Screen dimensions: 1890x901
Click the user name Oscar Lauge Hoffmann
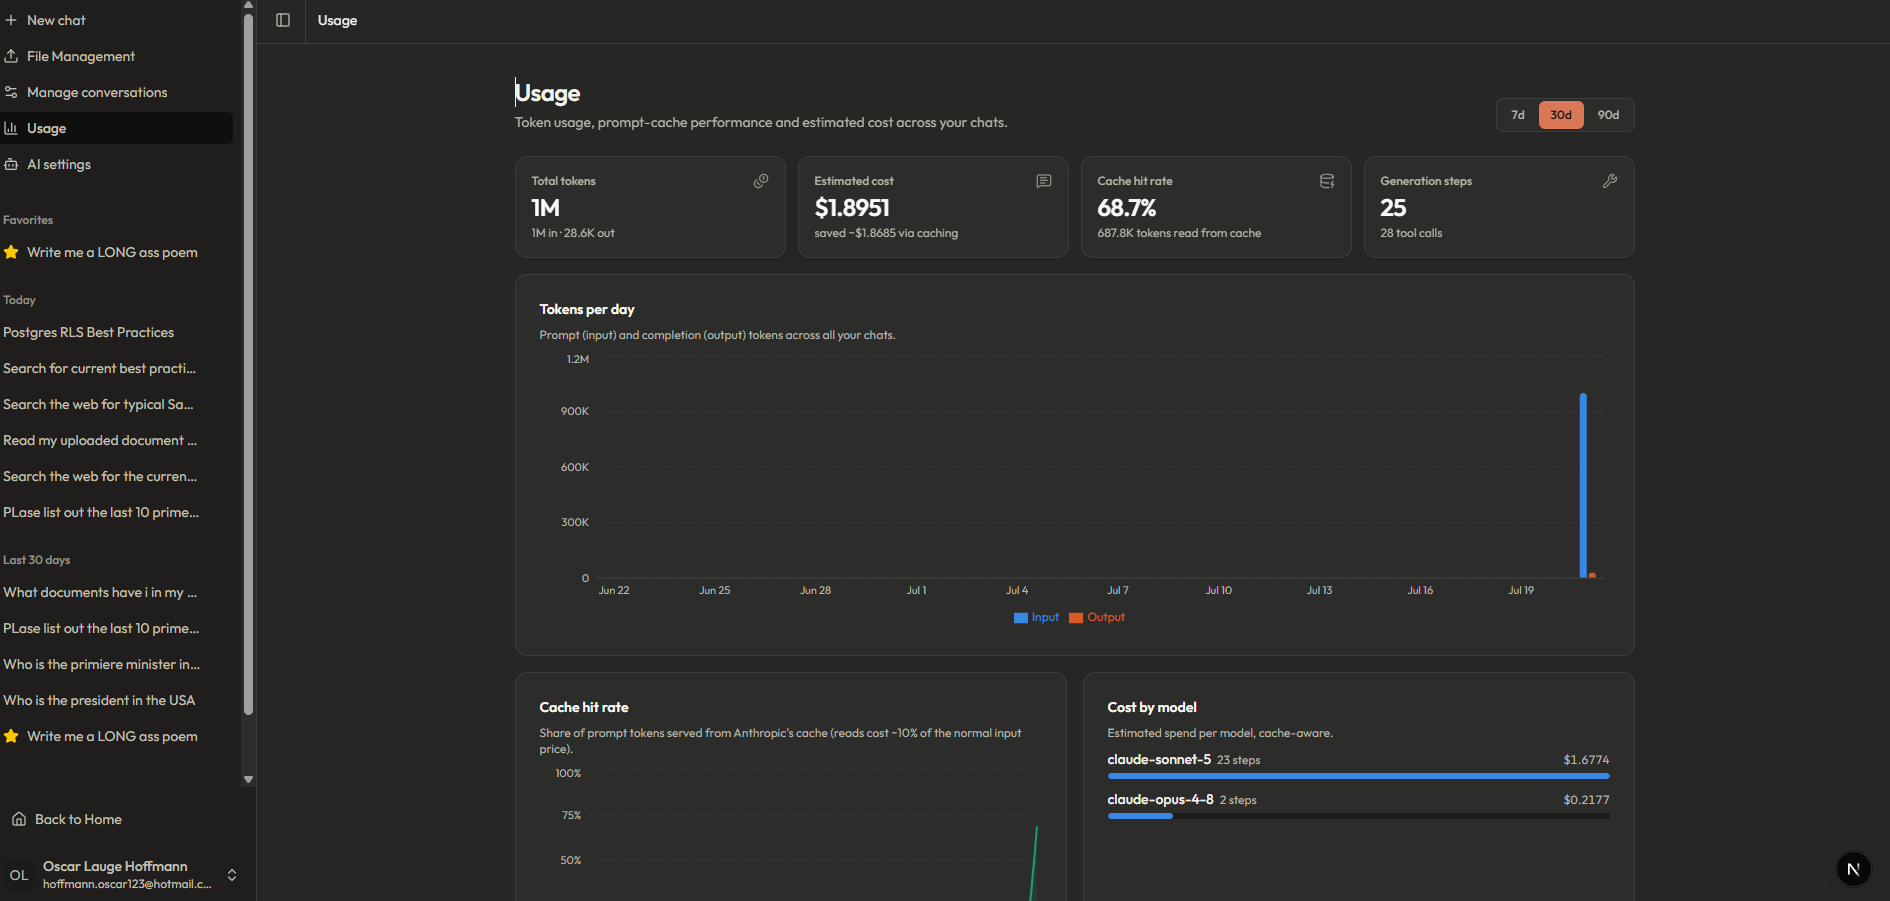click(115, 866)
